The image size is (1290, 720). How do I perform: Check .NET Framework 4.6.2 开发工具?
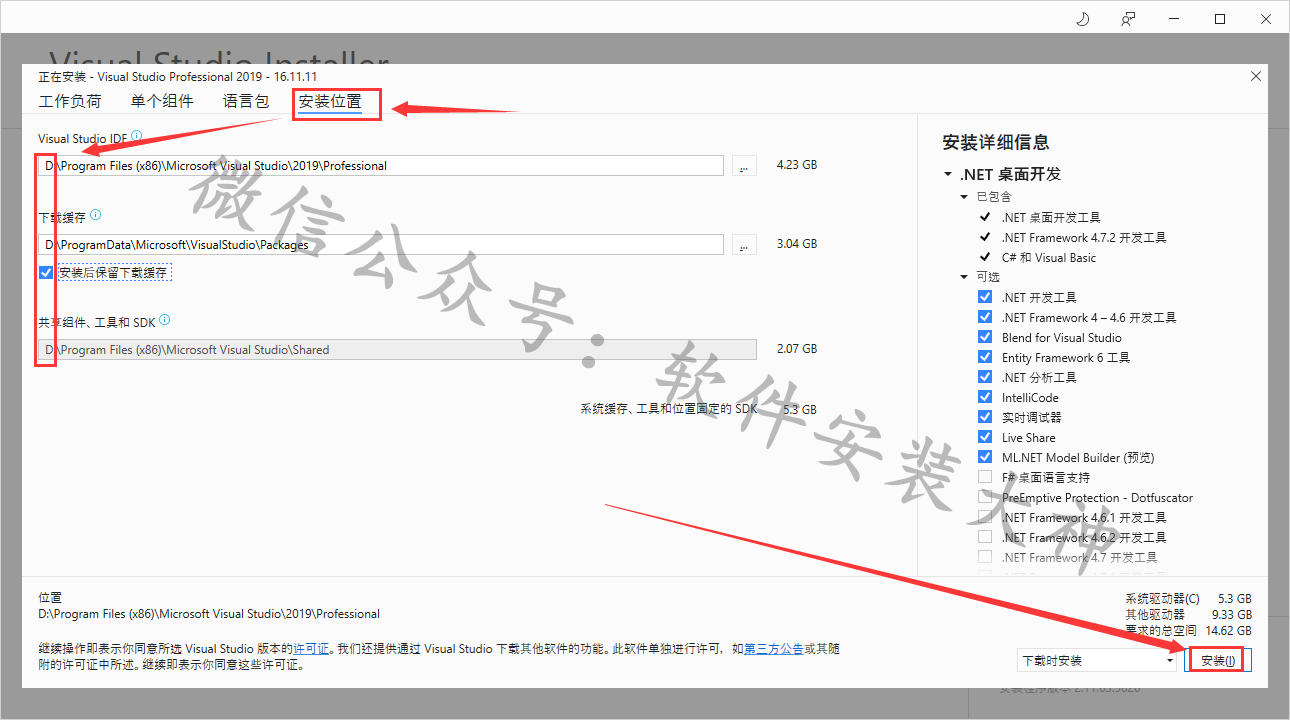985,537
